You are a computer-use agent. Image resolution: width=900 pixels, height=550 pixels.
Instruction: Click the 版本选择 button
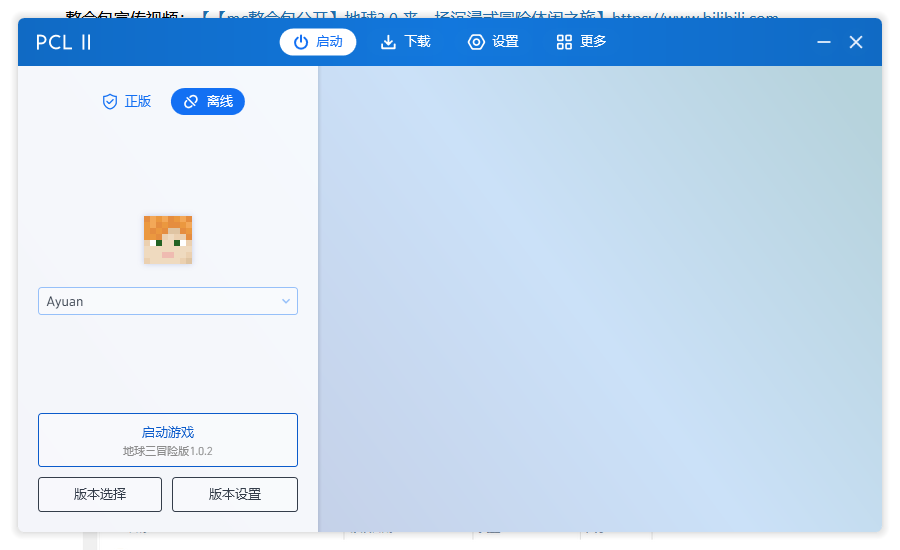100,495
